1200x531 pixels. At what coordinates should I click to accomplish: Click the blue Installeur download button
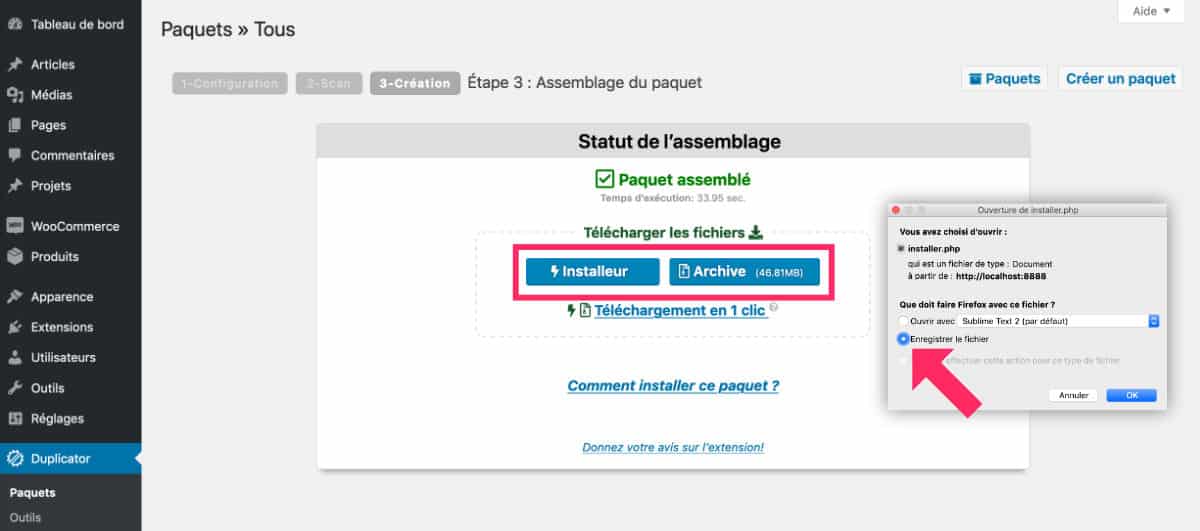[592, 272]
